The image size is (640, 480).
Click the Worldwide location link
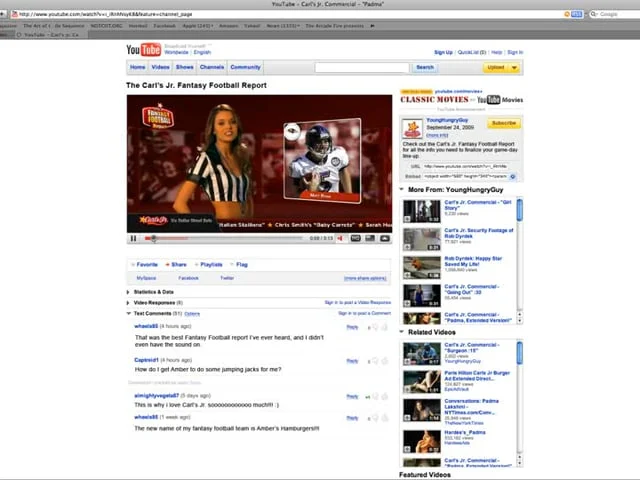[176, 52]
